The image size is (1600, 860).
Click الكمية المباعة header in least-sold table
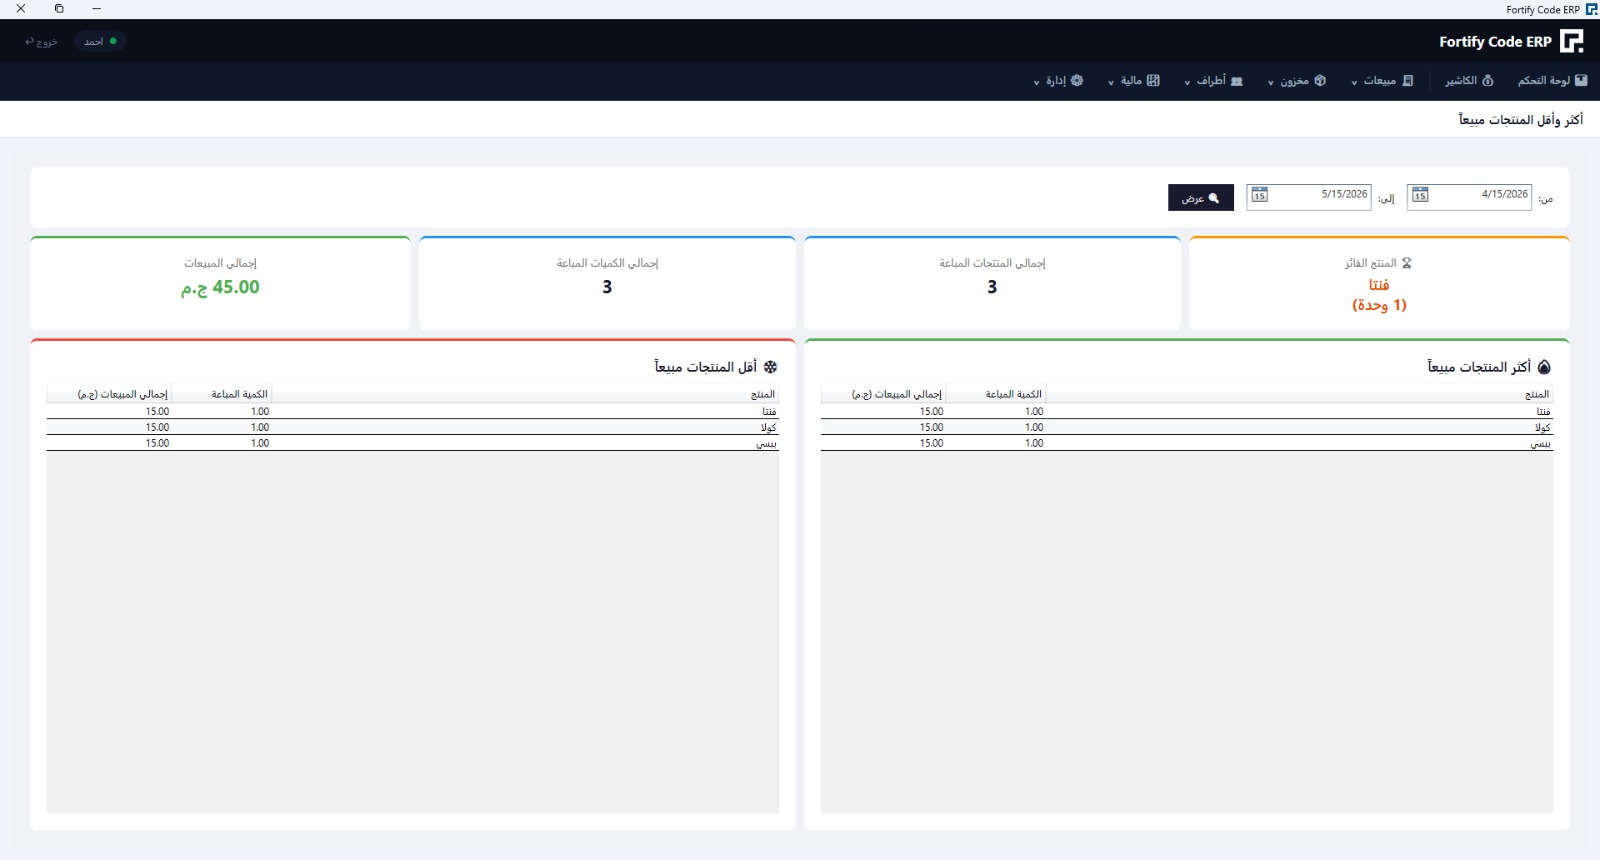point(221,394)
